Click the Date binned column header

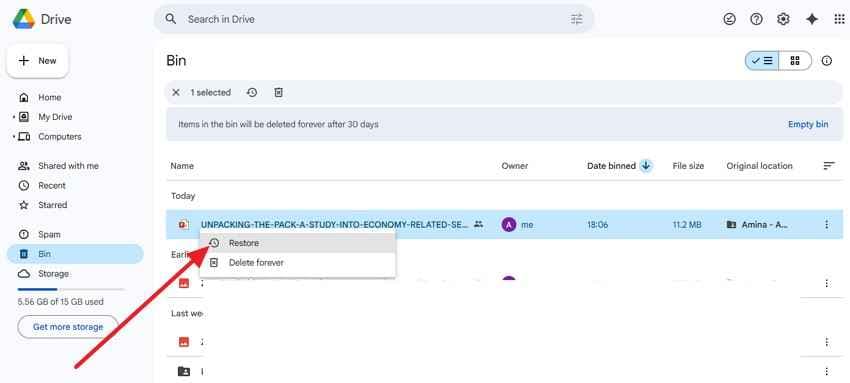[611, 166]
